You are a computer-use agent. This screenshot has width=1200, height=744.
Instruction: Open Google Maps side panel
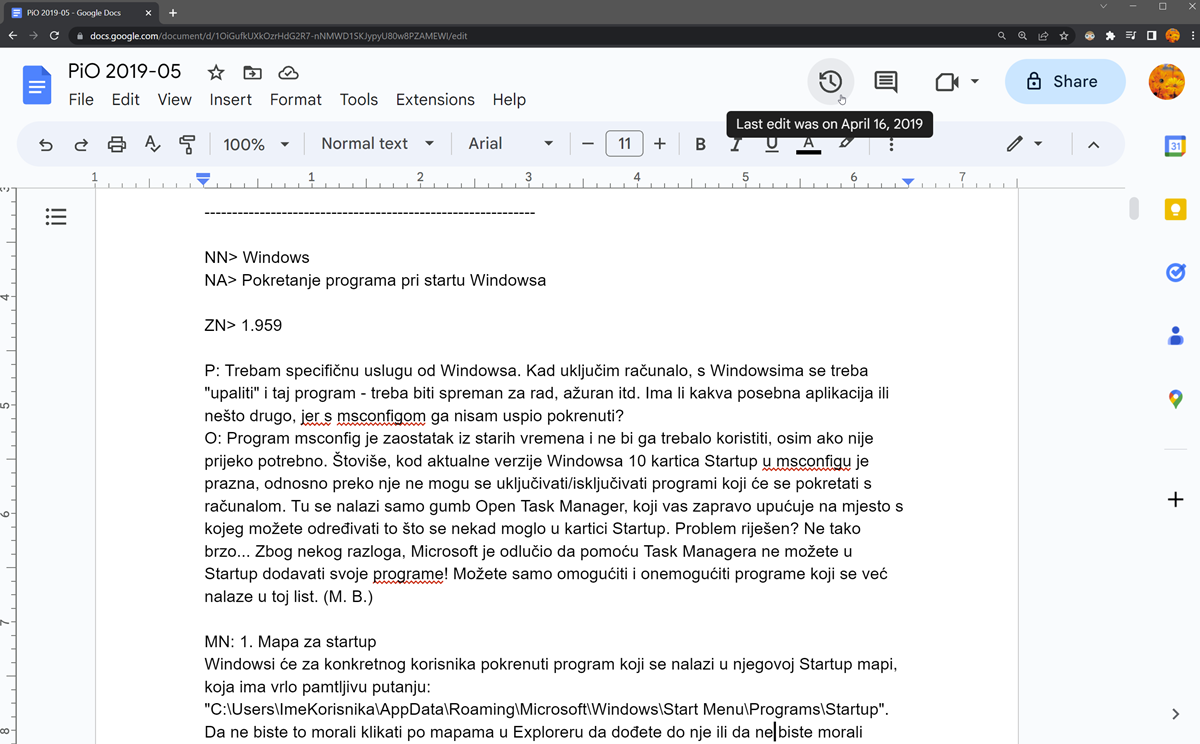(1175, 399)
